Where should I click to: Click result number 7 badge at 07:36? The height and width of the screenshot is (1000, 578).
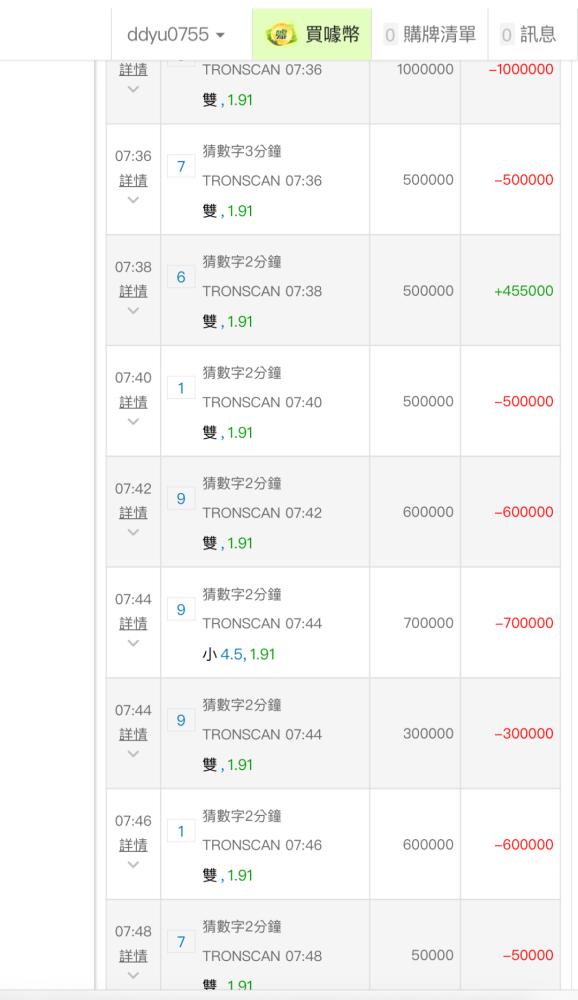(x=181, y=166)
